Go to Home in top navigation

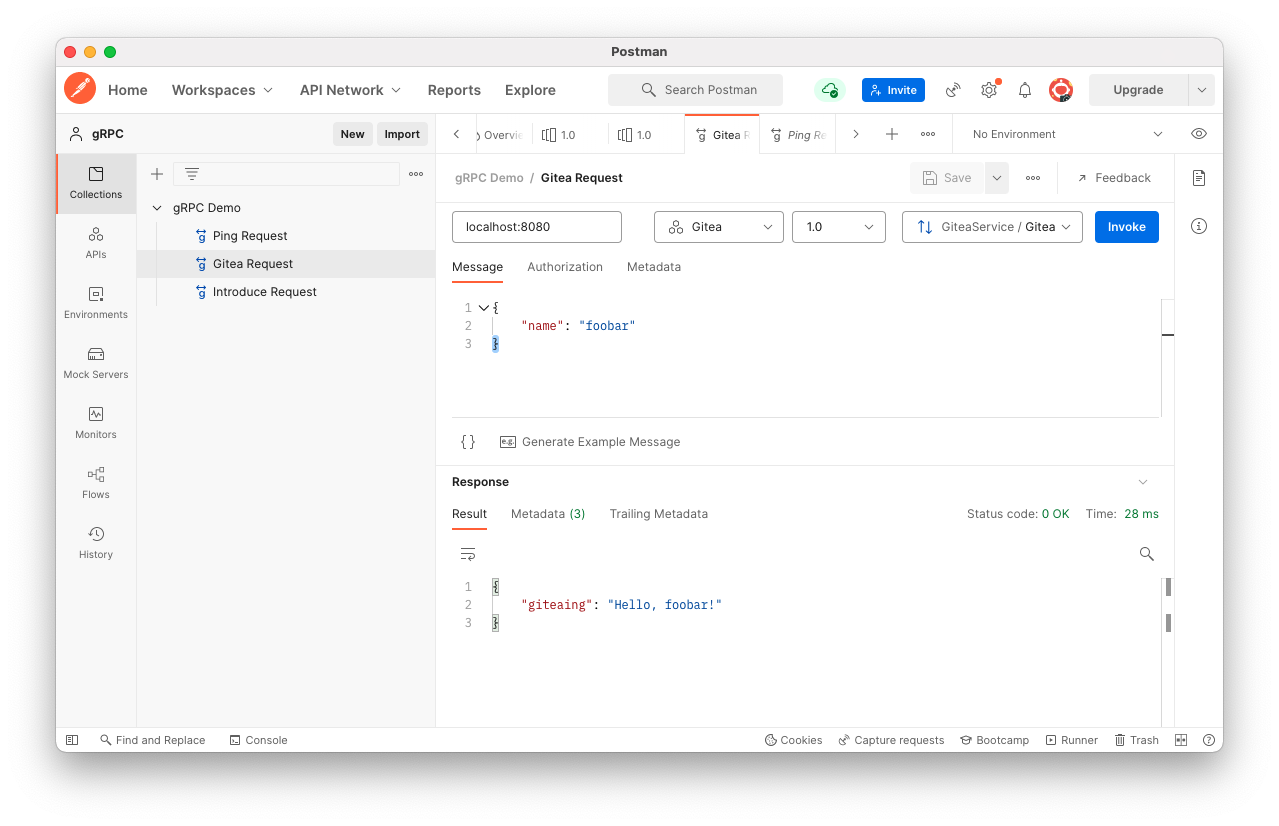pos(128,90)
